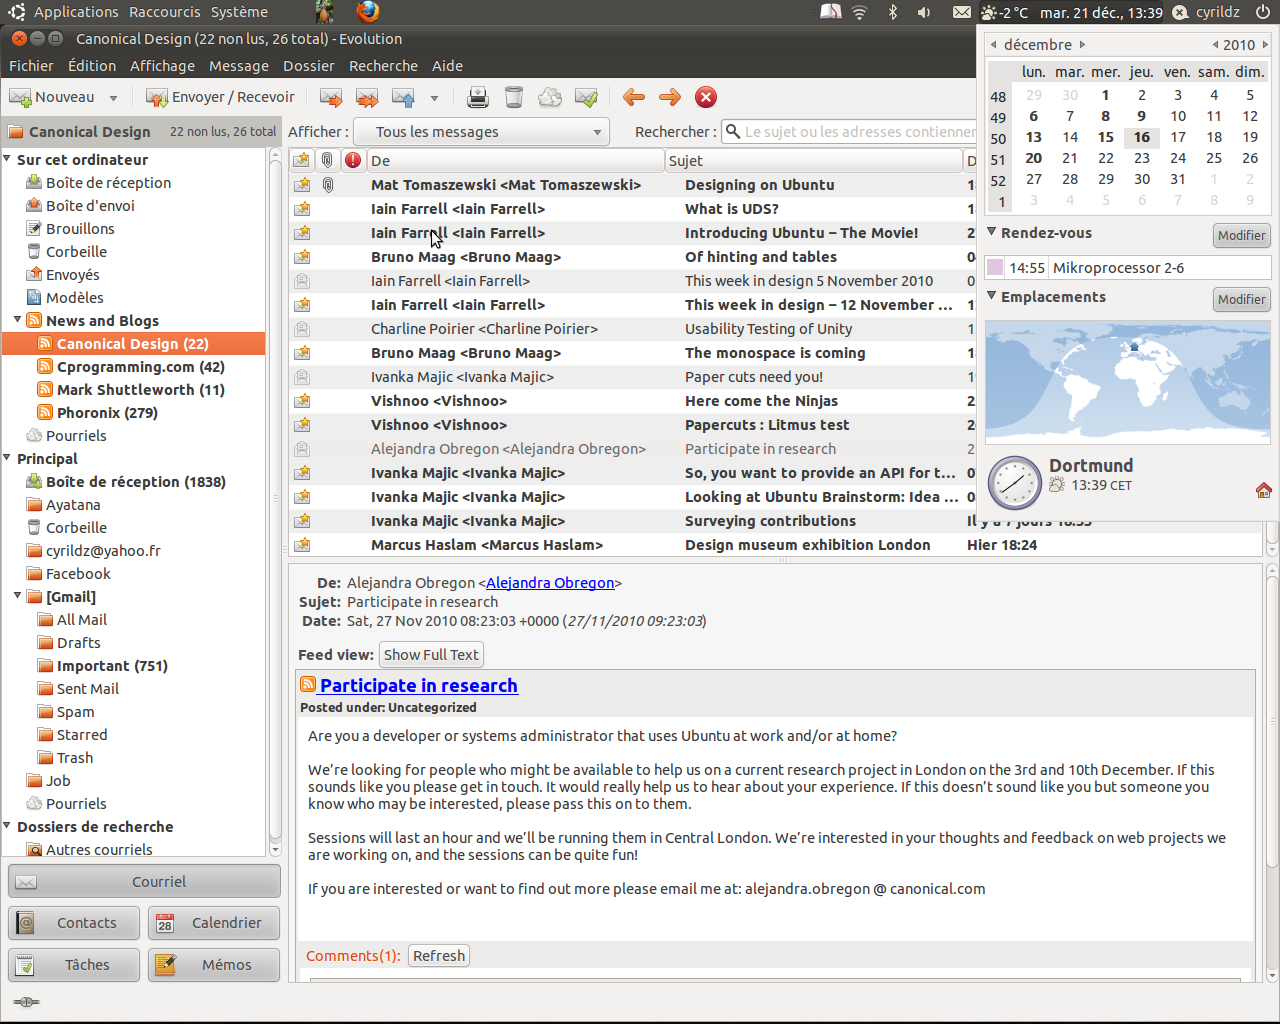Delete message using the trash toolbar icon
The height and width of the screenshot is (1024, 1280).
click(514, 97)
